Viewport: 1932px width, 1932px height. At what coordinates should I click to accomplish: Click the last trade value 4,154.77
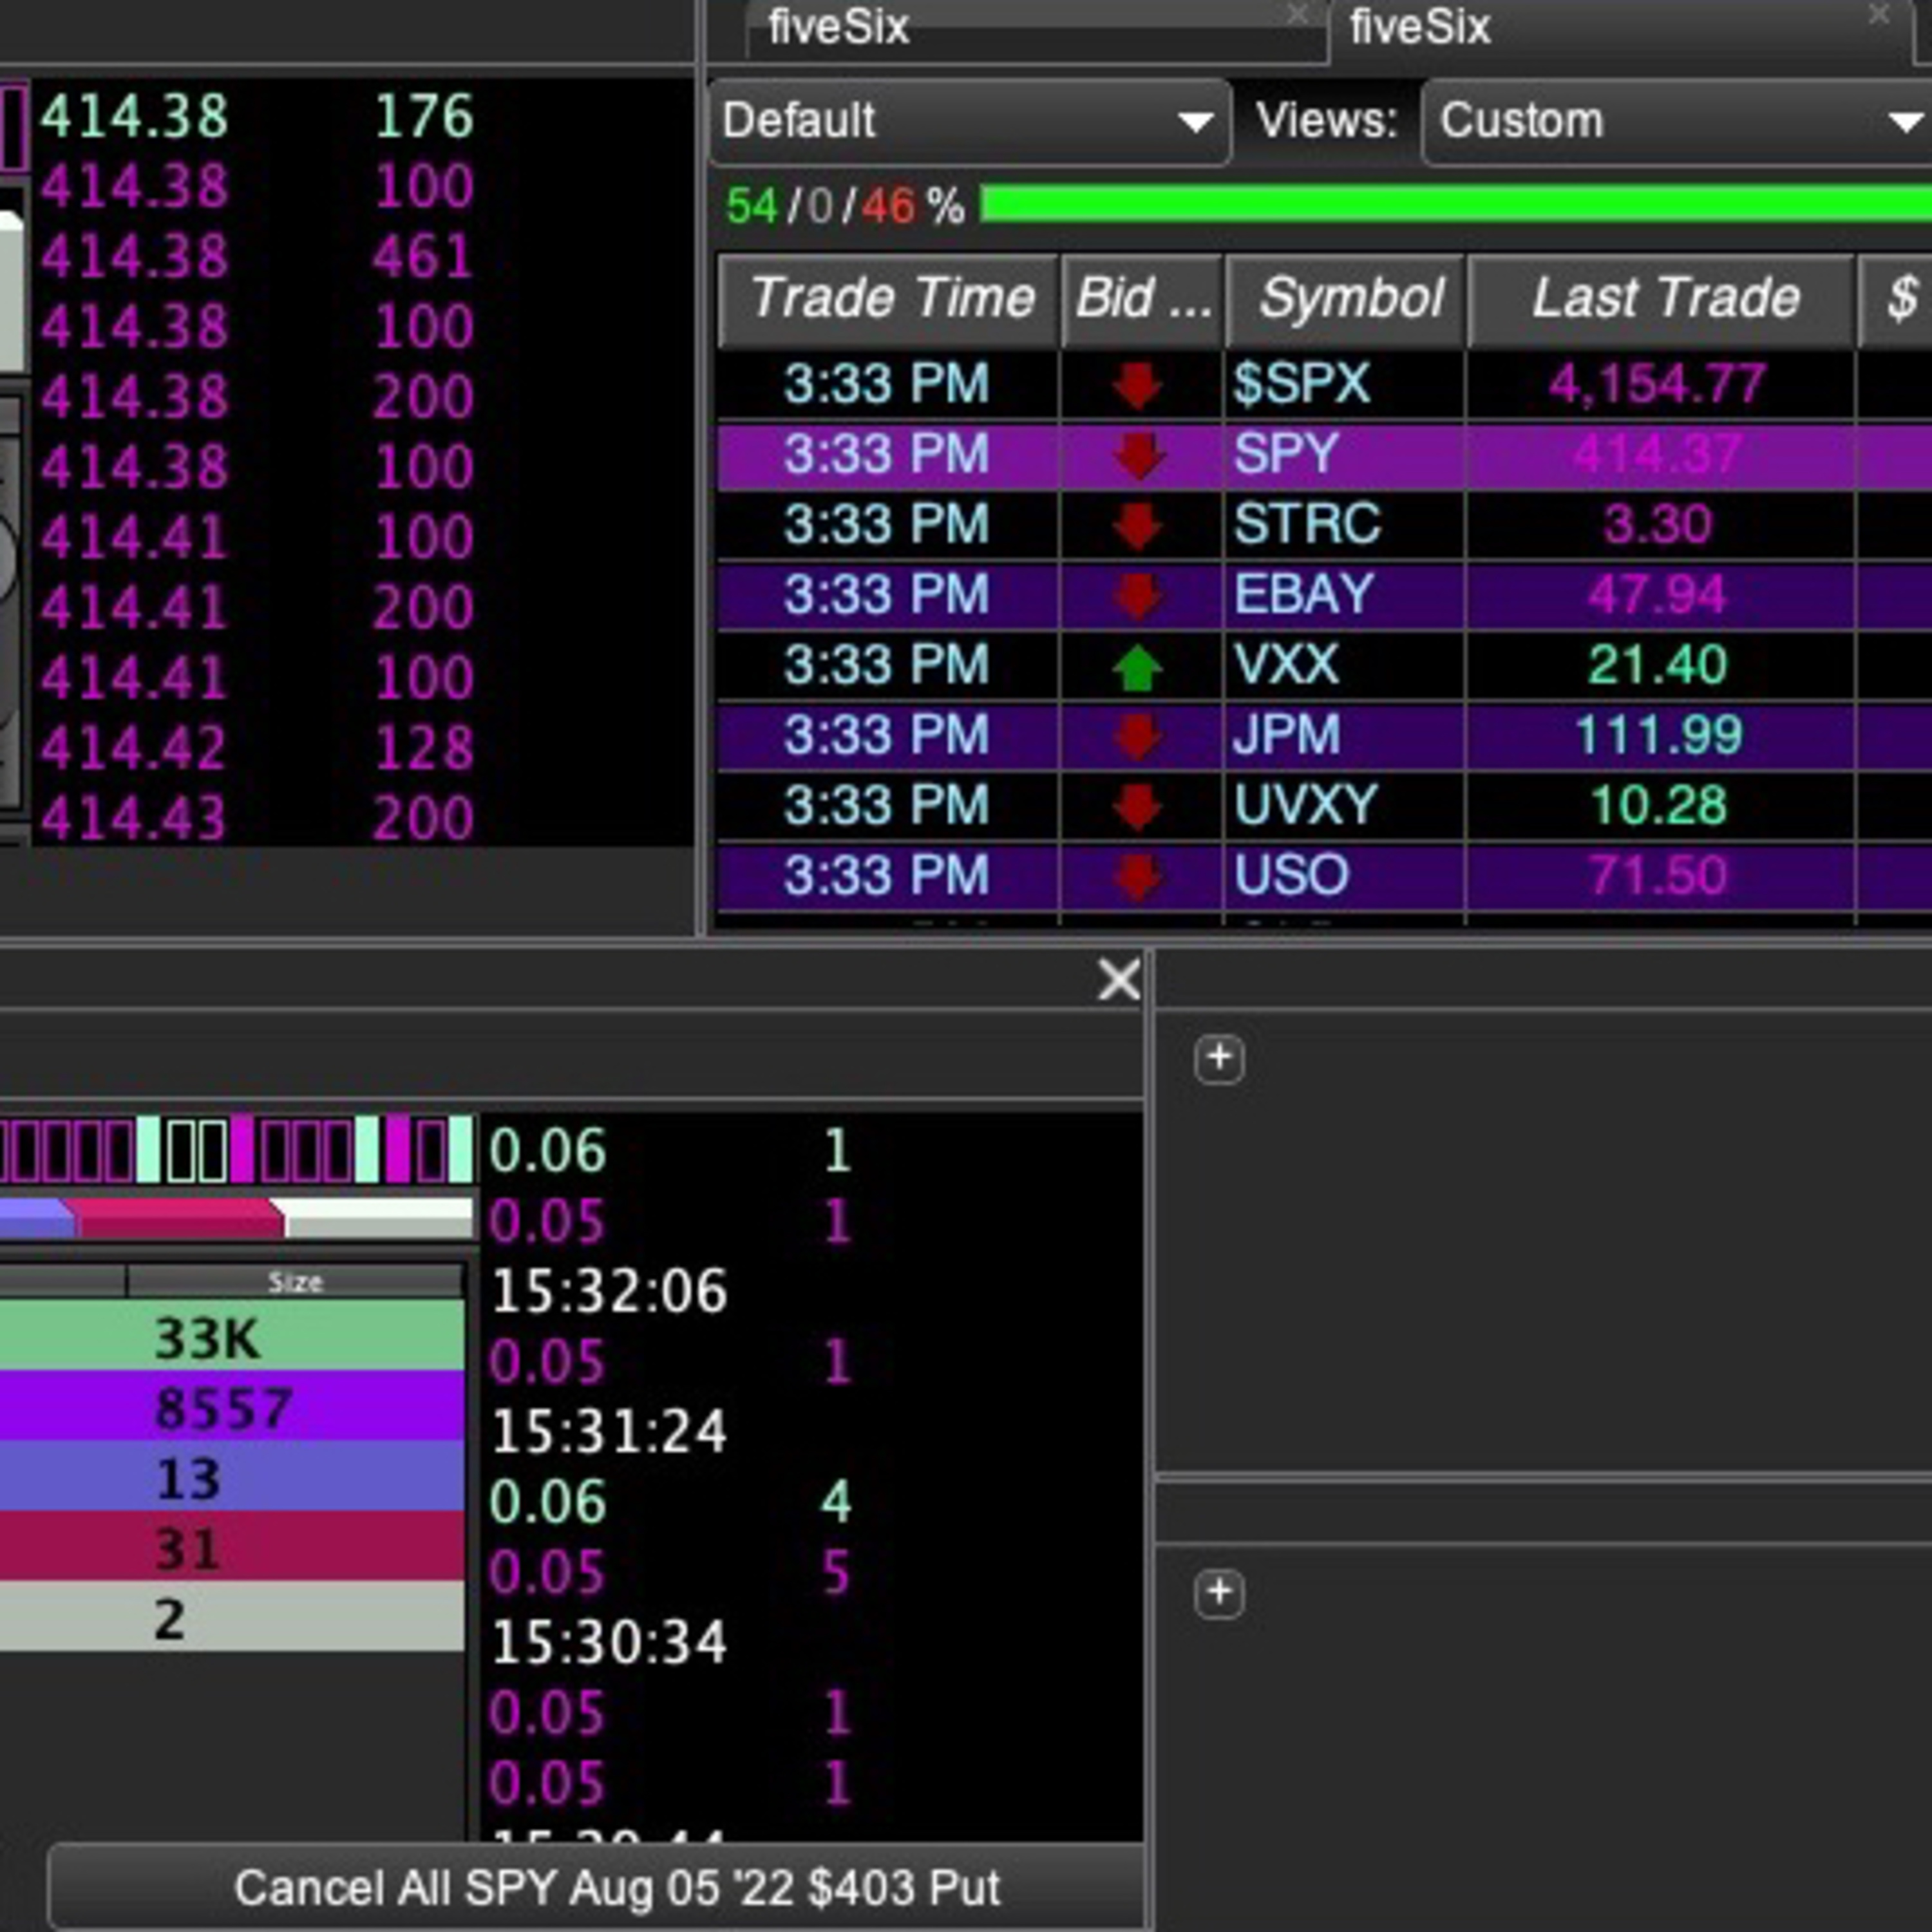pyautogui.click(x=1657, y=385)
